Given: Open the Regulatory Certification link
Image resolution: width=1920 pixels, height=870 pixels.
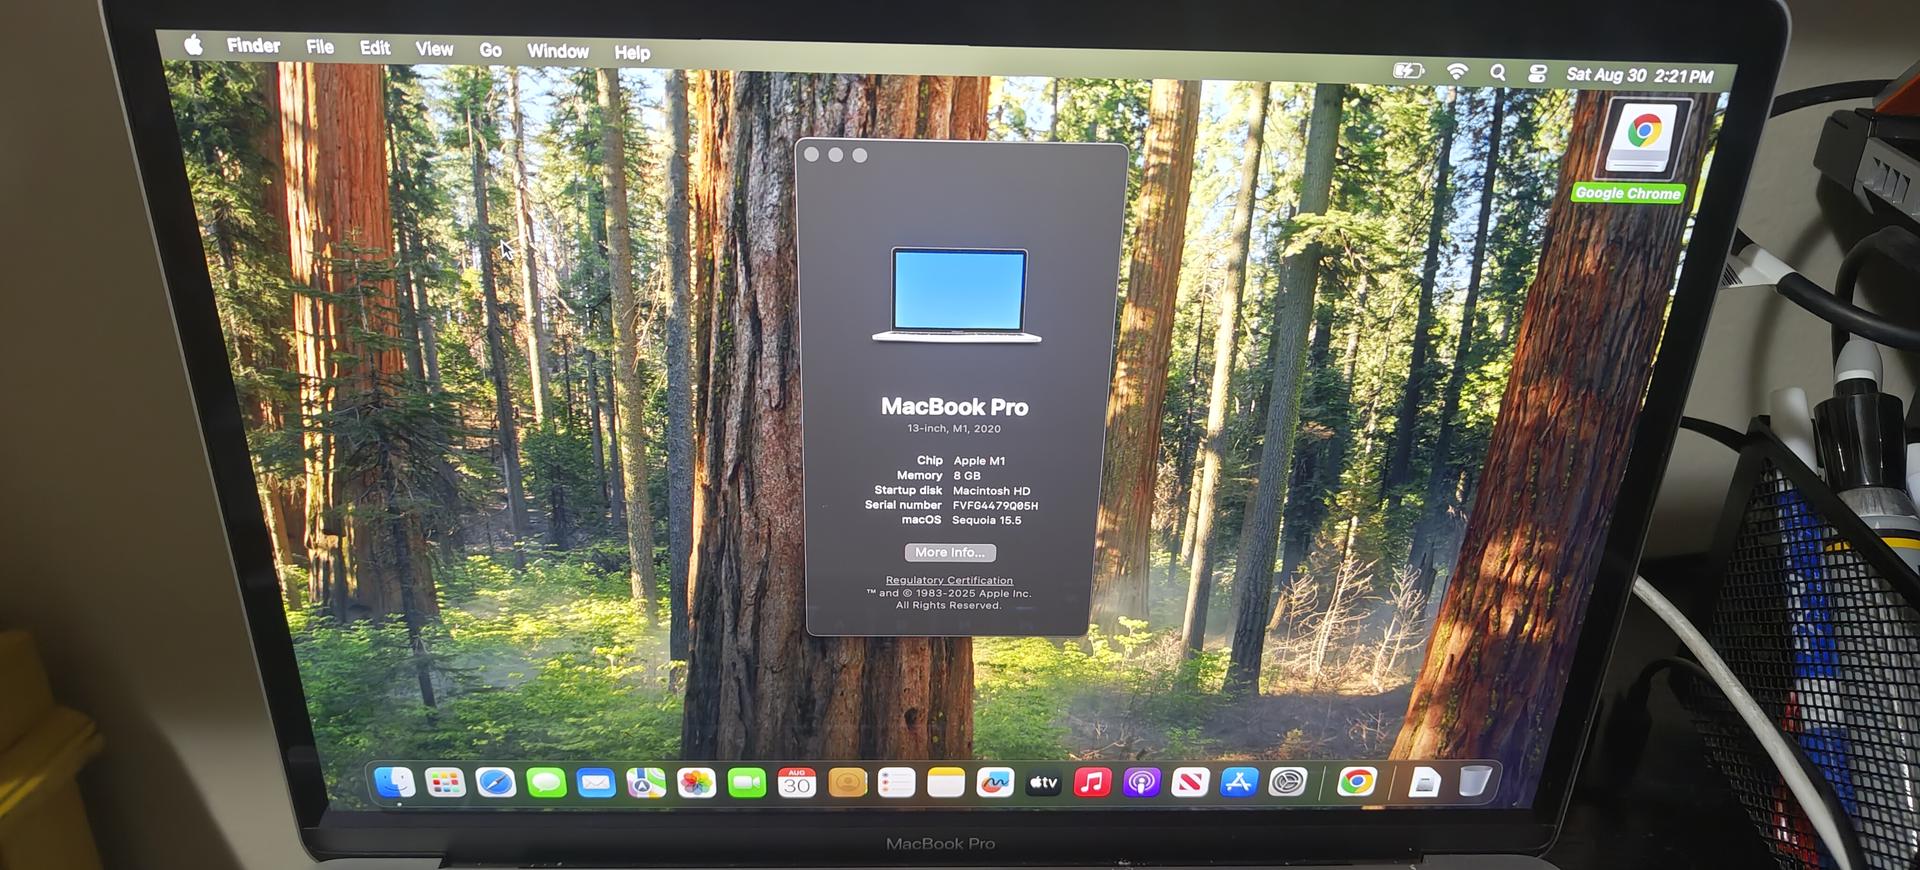Looking at the screenshot, I should [x=949, y=580].
